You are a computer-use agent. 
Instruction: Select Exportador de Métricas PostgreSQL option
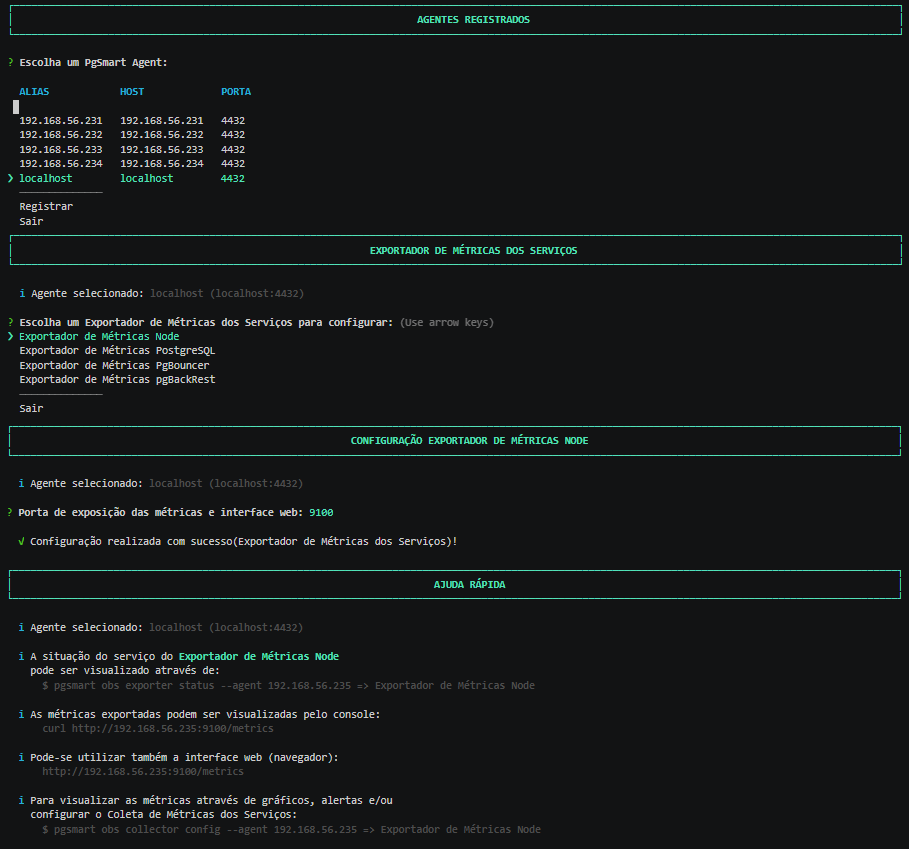[x=117, y=351]
